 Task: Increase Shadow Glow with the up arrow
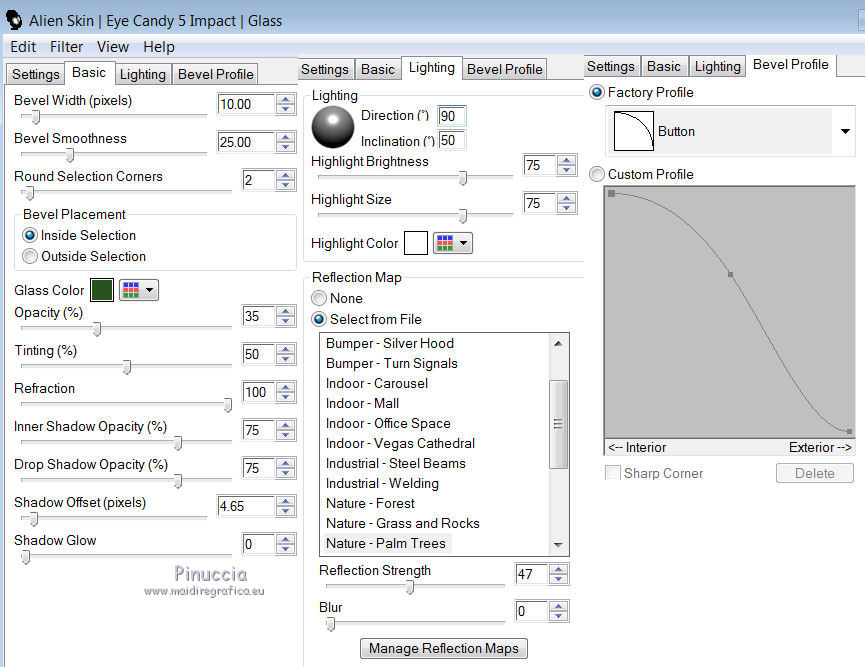(285, 539)
